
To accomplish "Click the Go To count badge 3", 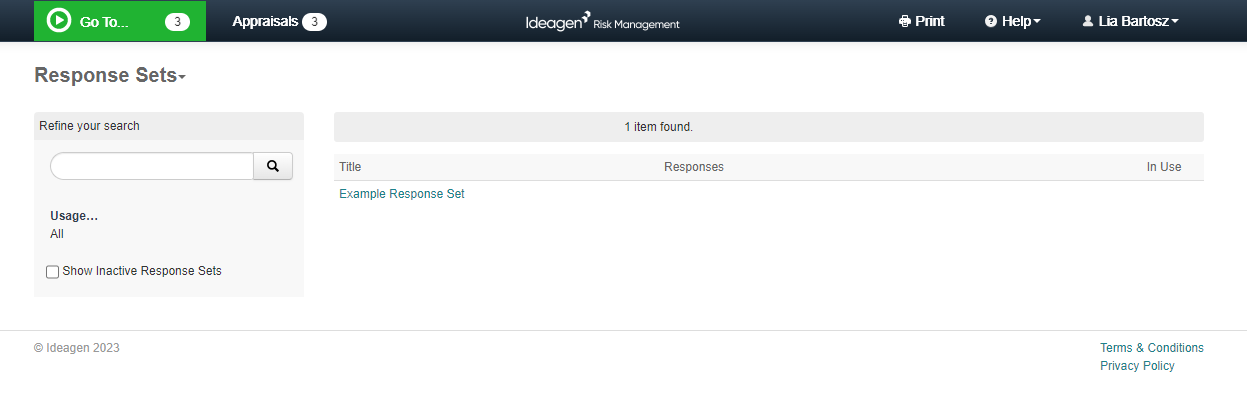I will click(x=177, y=22).
